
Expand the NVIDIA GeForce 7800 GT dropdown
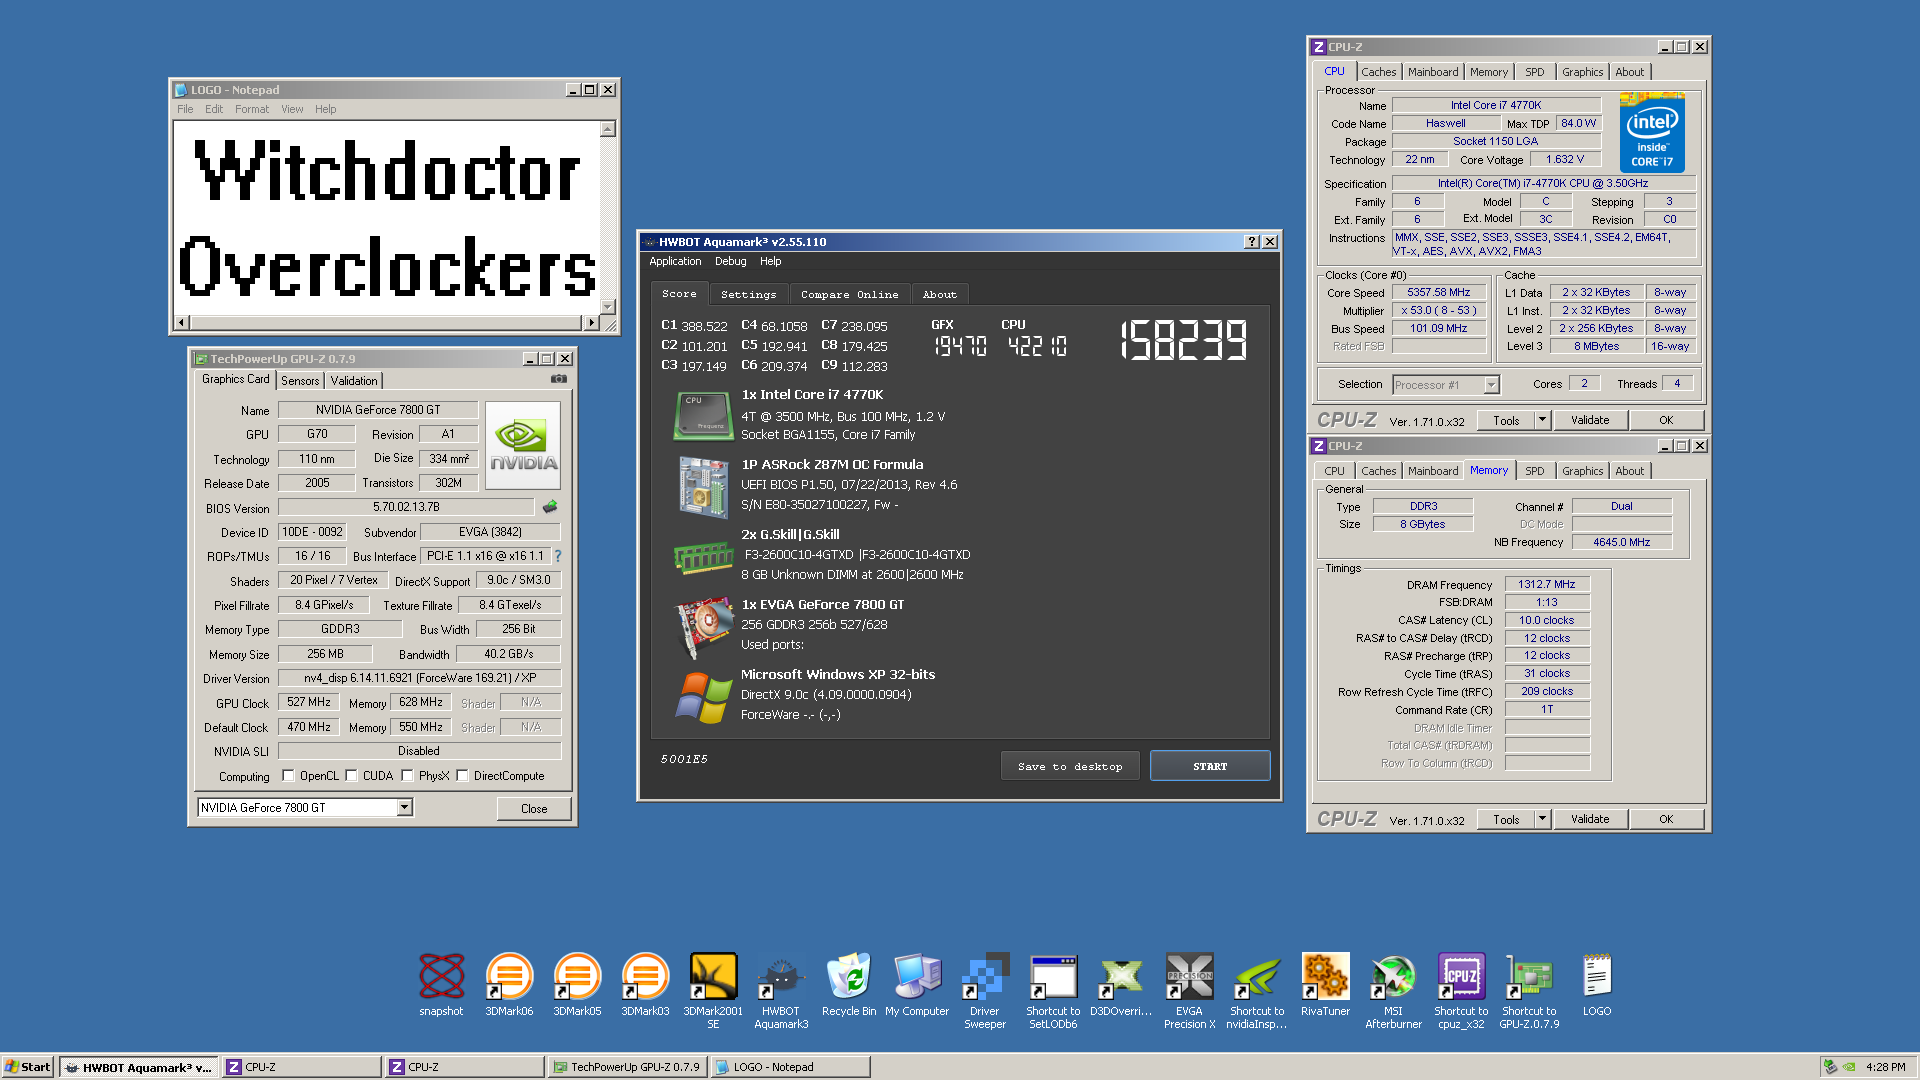404,807
